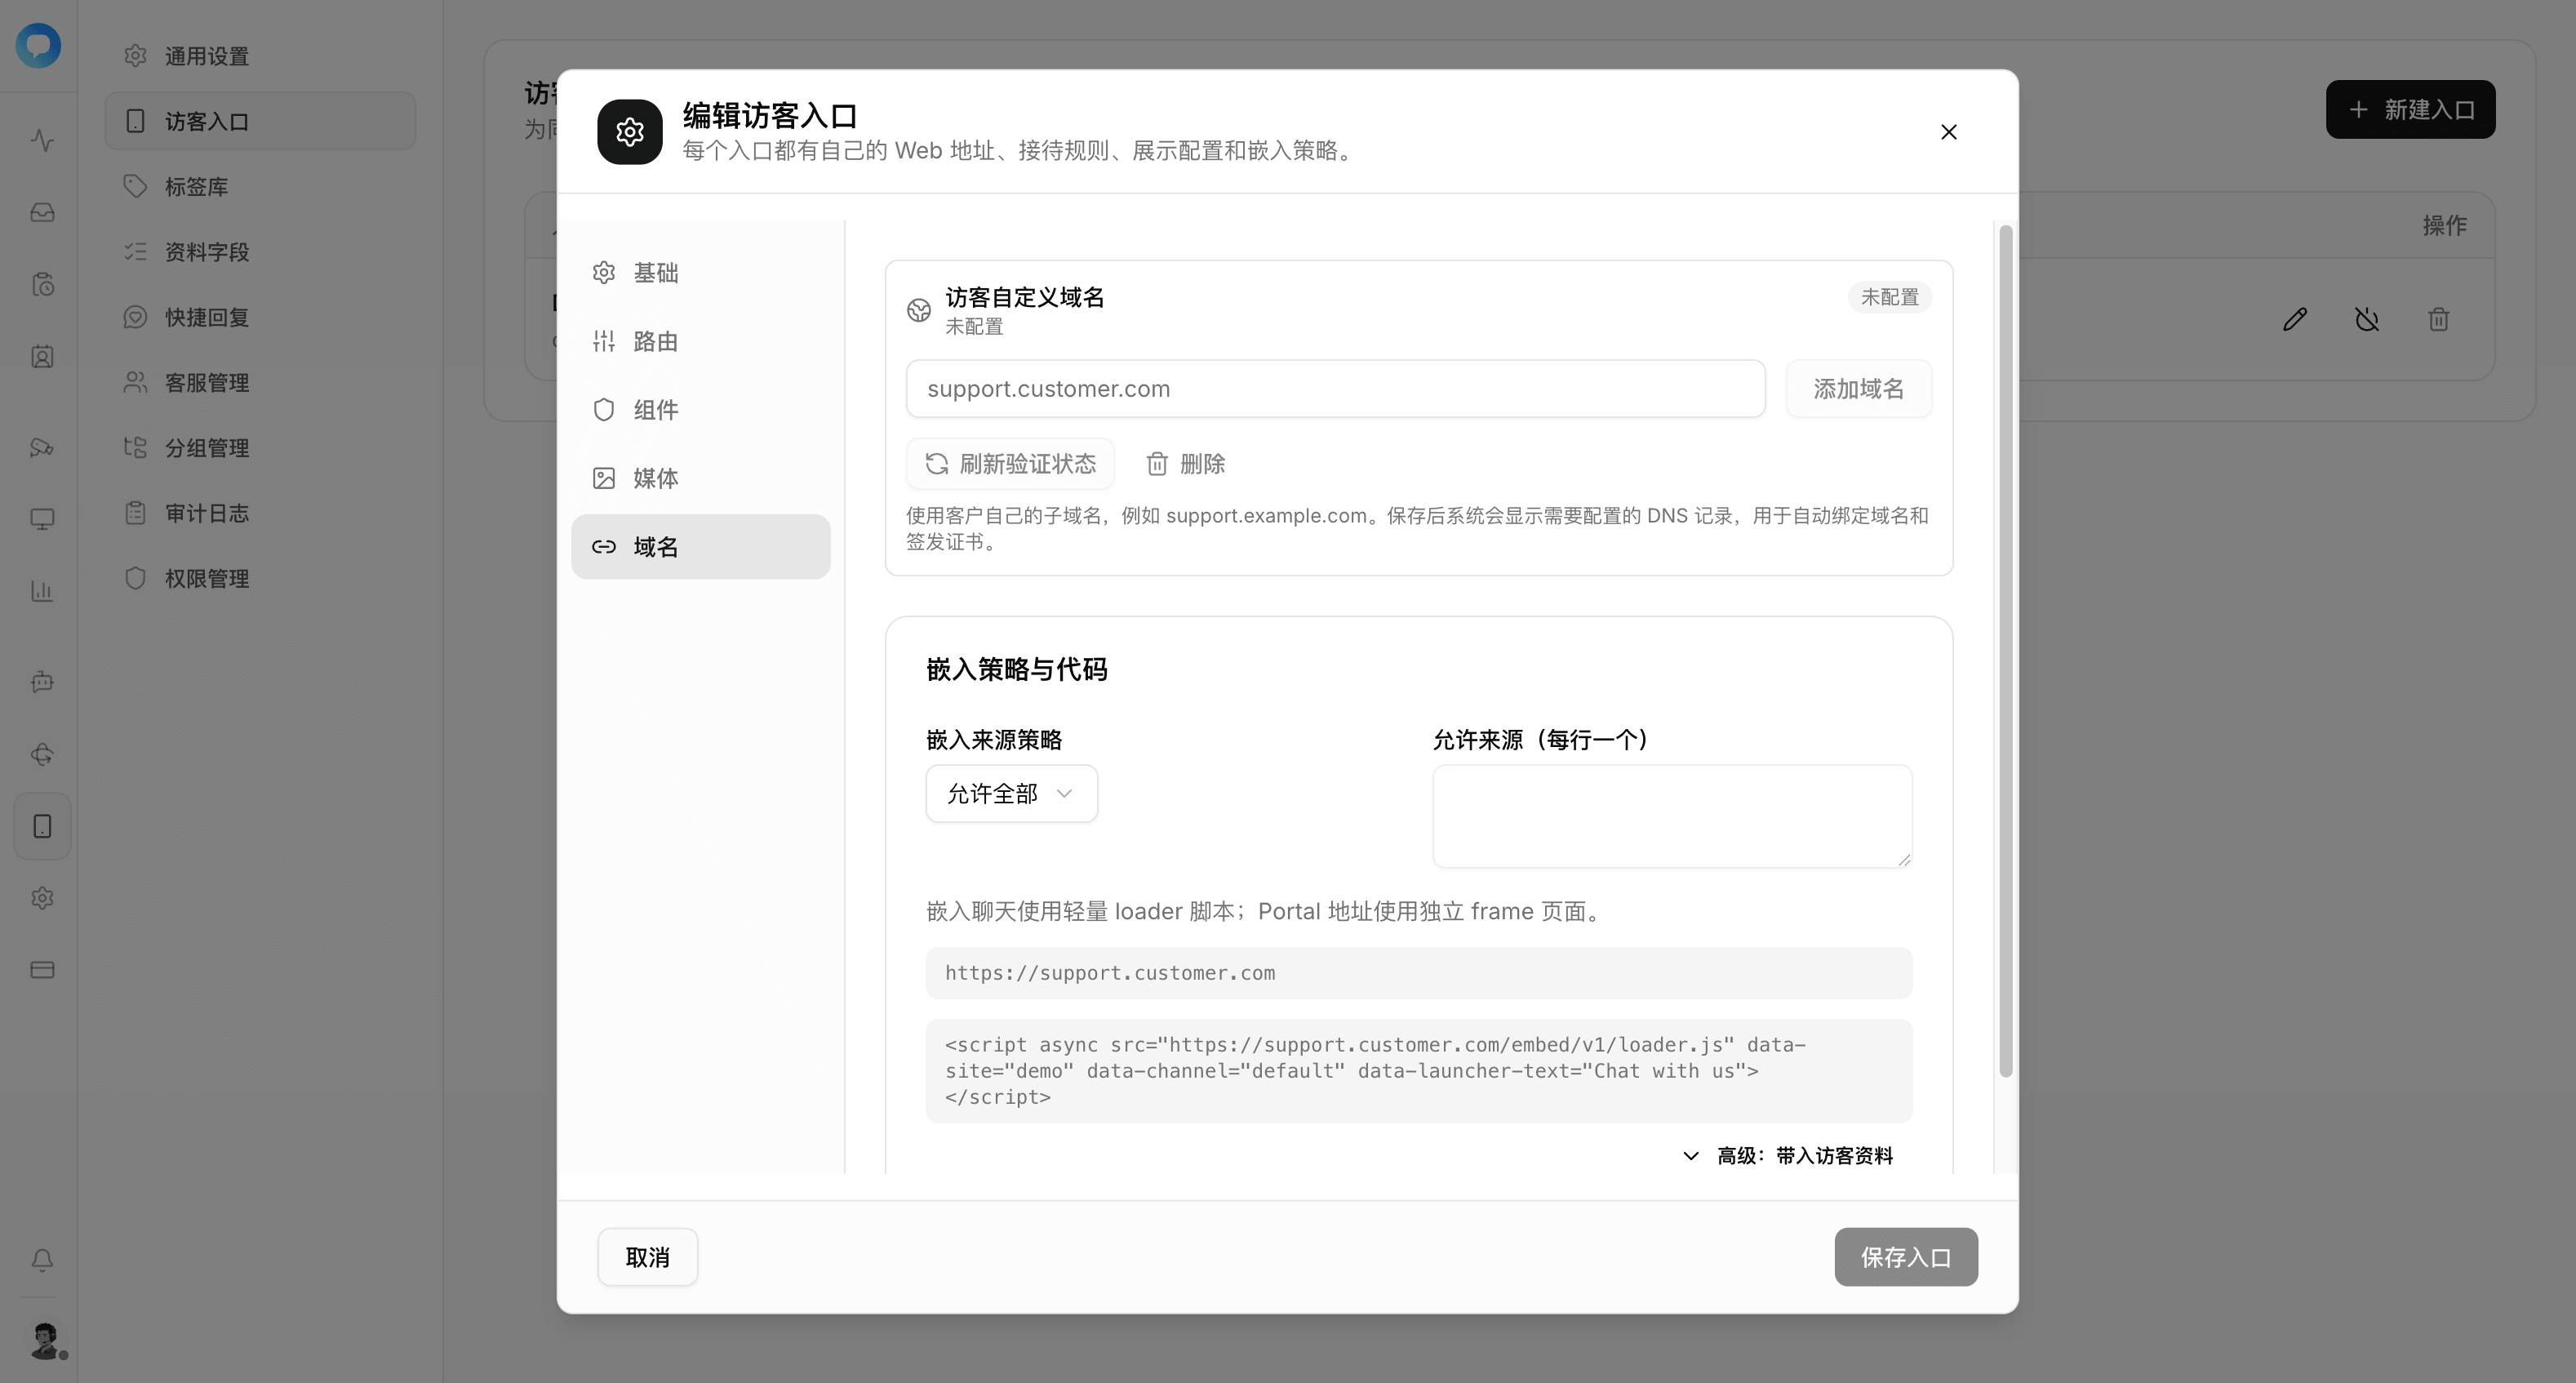Open 通用设置 in settings sidebar
This screenshot has width=2576, height=1383.
[x=260, y=56]
